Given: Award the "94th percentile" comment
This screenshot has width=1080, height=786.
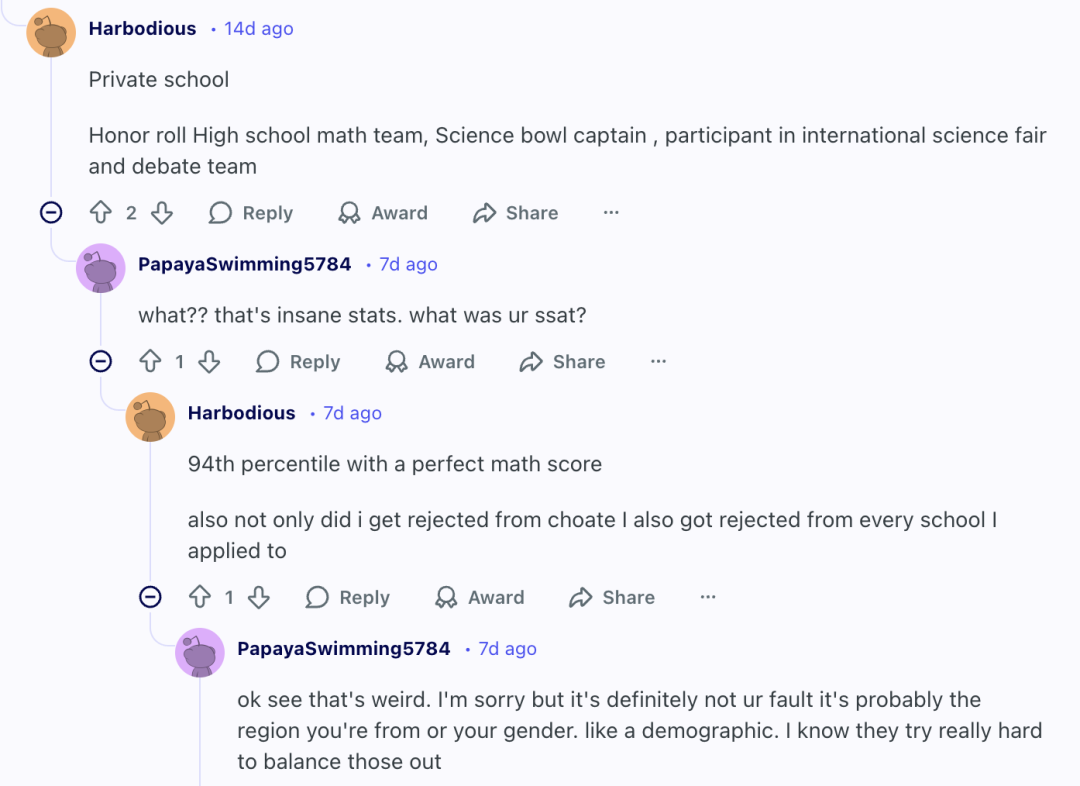Looking at the screenshot, I should tap(480, 598).
